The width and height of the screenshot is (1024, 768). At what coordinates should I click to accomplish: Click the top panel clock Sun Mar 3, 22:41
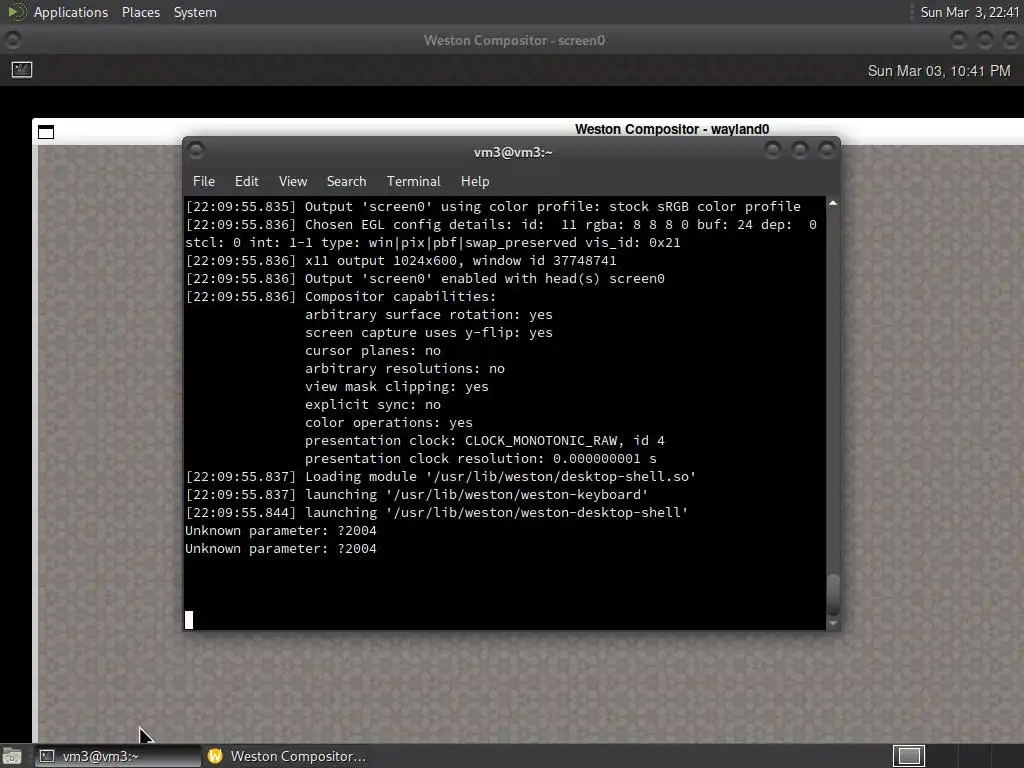969,12
